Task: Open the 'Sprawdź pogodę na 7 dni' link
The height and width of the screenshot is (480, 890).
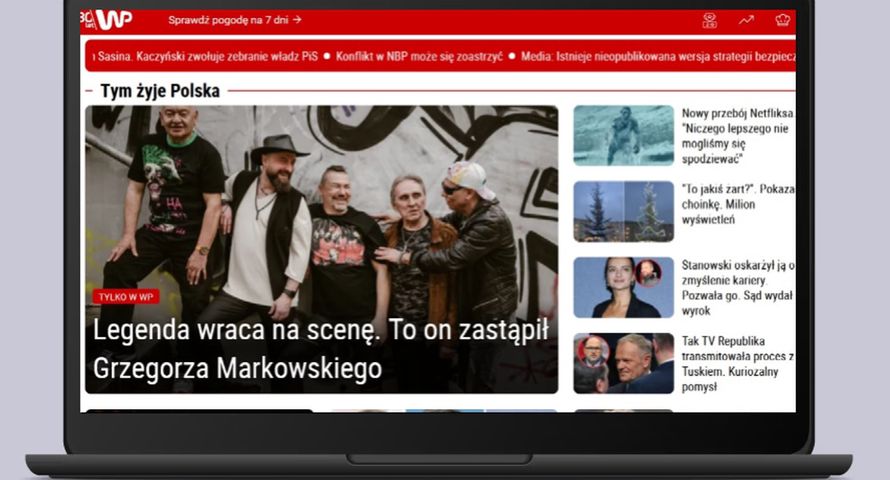Action: click(x=234, y=20)
